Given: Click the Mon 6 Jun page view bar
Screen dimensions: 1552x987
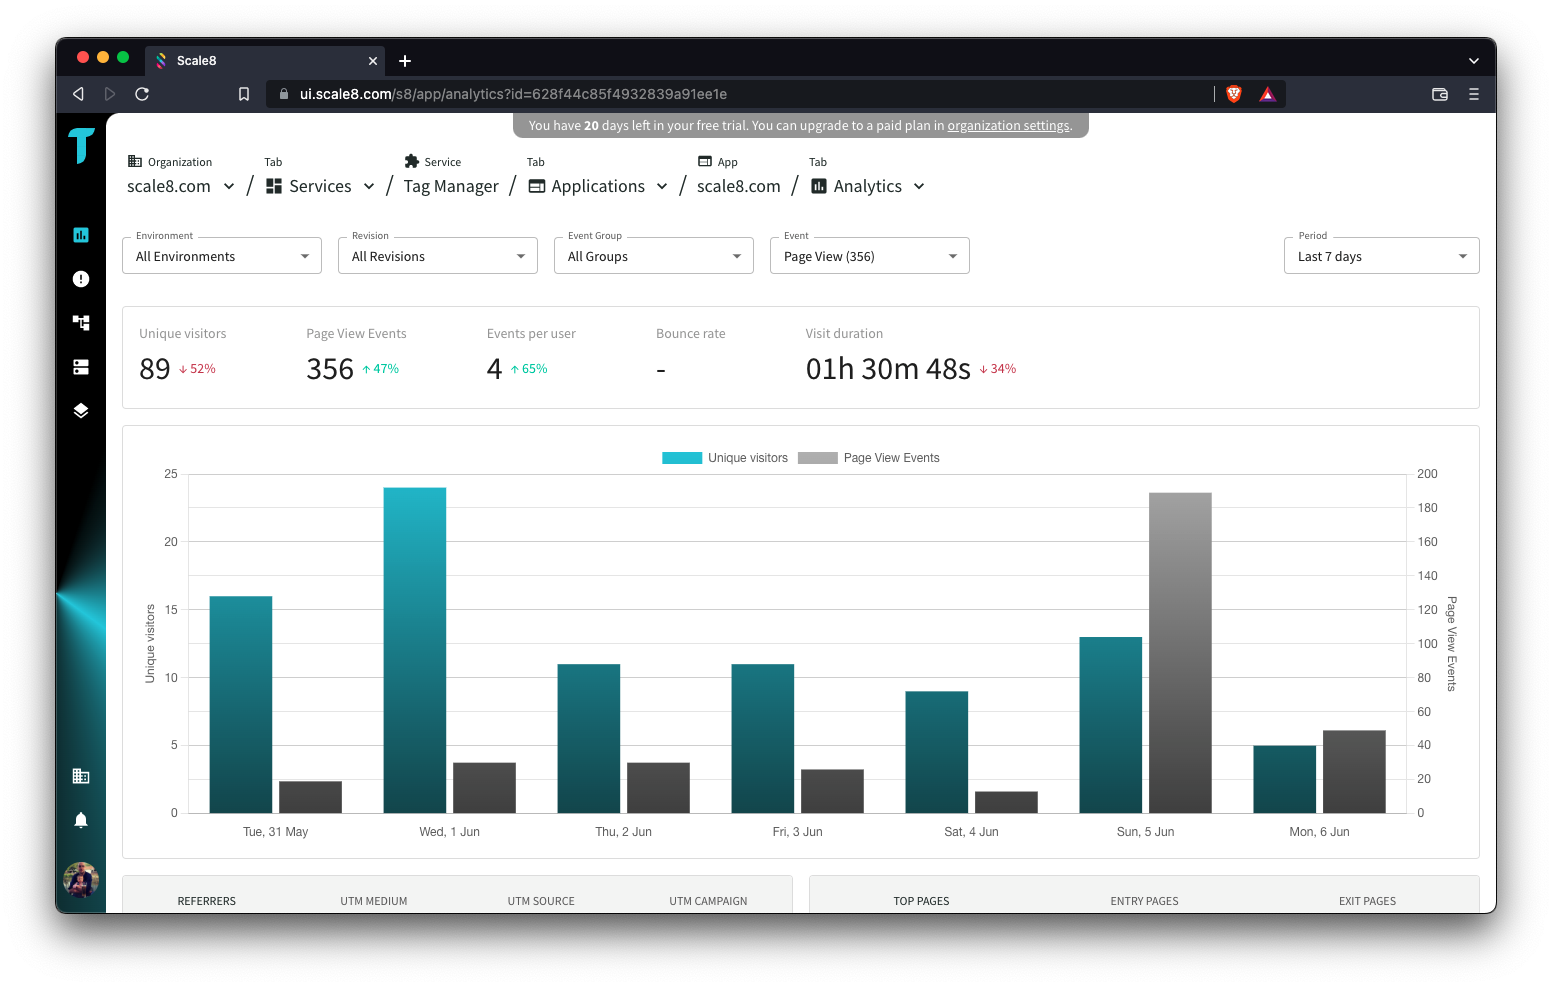Looking at the screenshot, I should pos(1354,771).
